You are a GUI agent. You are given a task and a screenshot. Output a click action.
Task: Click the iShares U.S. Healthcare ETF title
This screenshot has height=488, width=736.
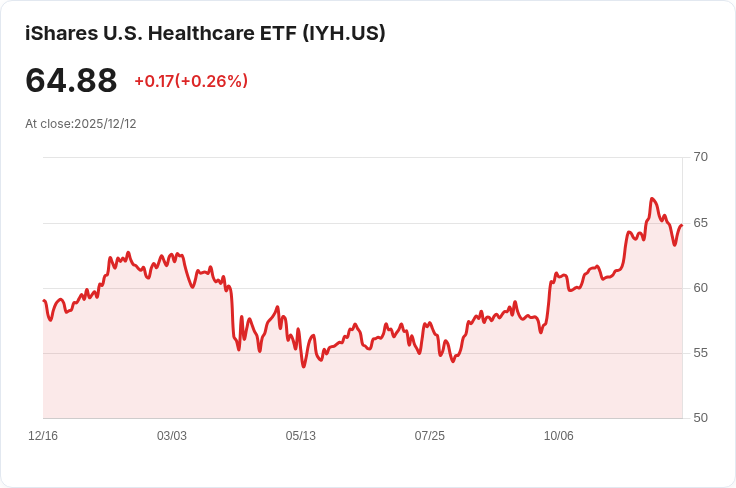205,33
